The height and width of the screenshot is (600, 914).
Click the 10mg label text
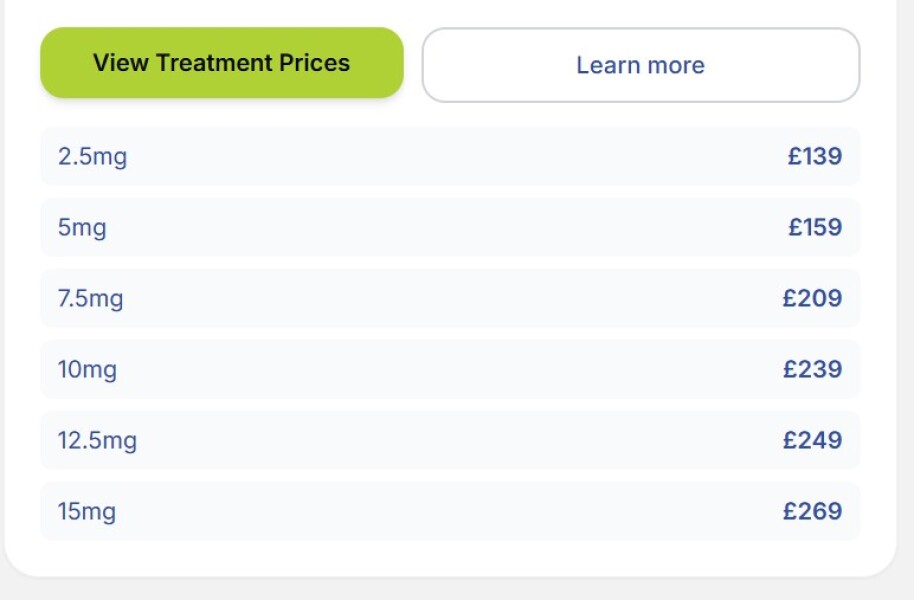click(87, 370)
